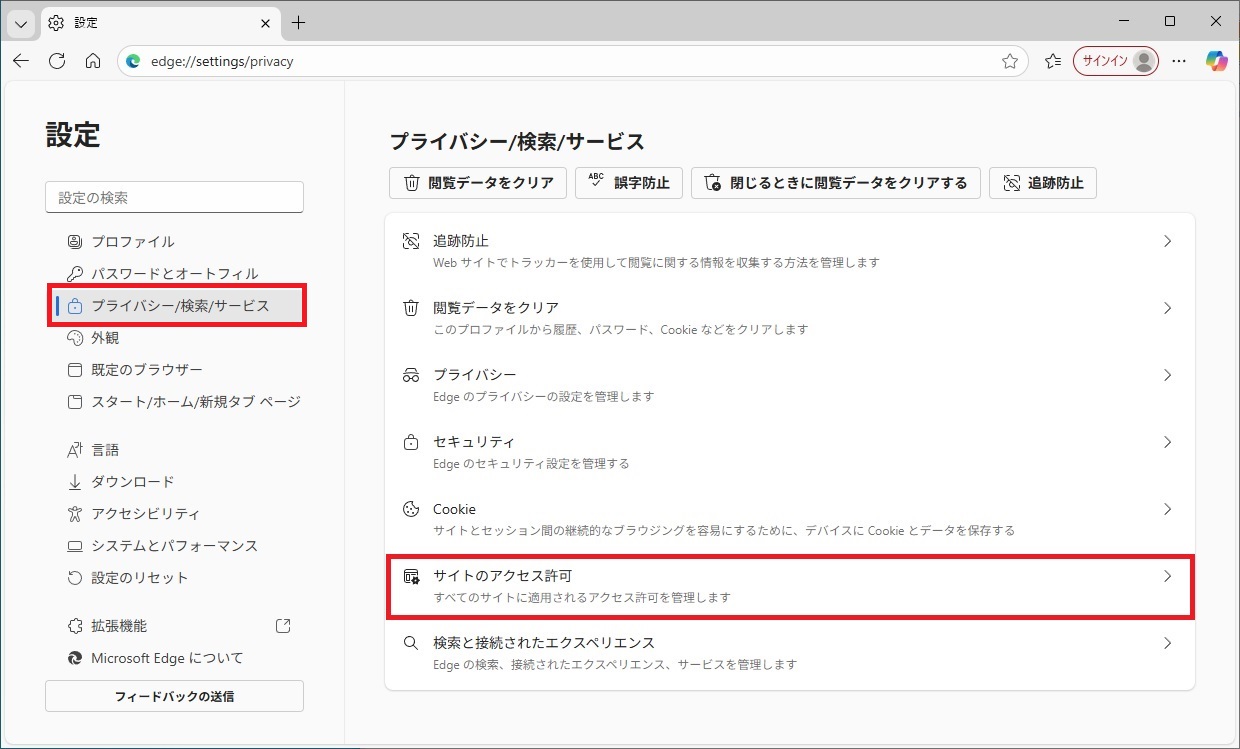The width and height of the screenshot is (1240, 749).
Task: Open 拡張機能 external link in sidebar
Action: (x=283, y=626)
